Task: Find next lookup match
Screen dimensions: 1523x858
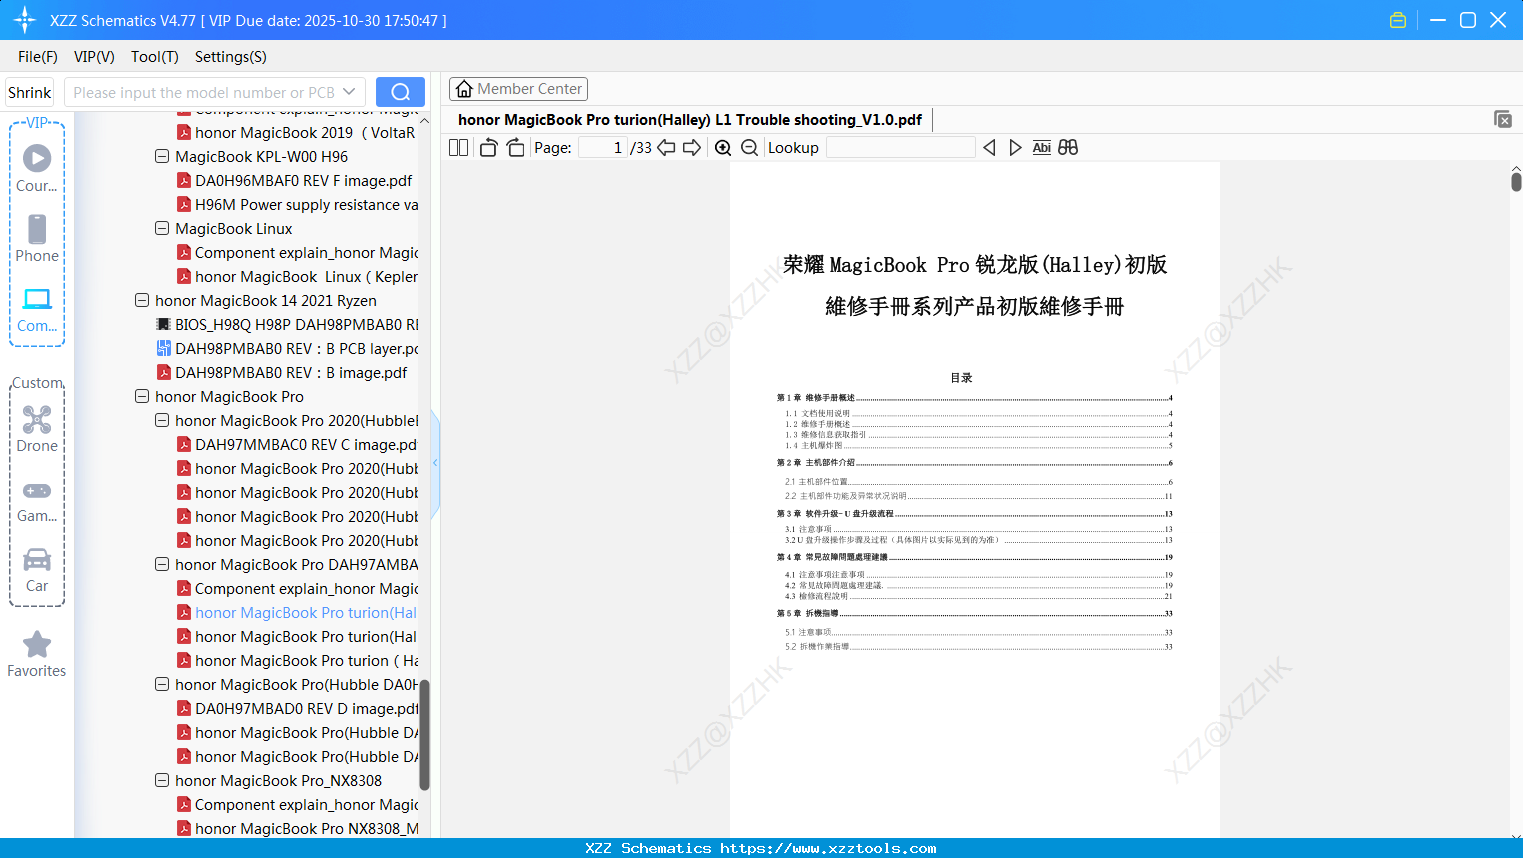Action: 1015,148
